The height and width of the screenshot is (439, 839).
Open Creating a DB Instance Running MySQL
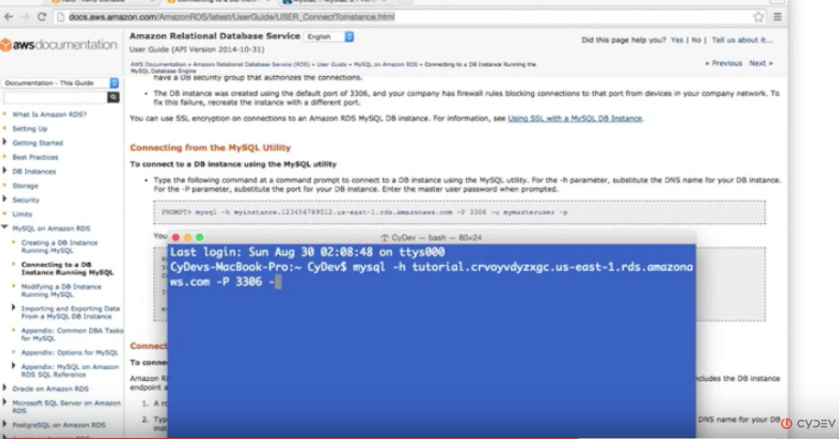pyautogui.click(x=59, y=246)
